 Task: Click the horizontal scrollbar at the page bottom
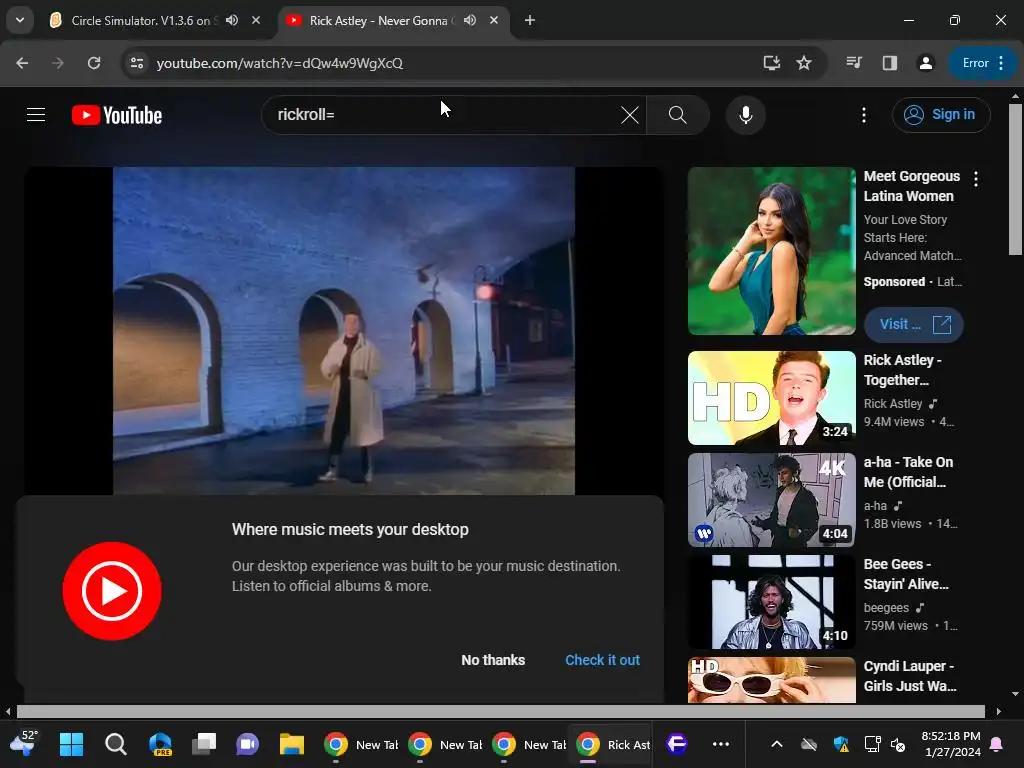coord(501,711)
